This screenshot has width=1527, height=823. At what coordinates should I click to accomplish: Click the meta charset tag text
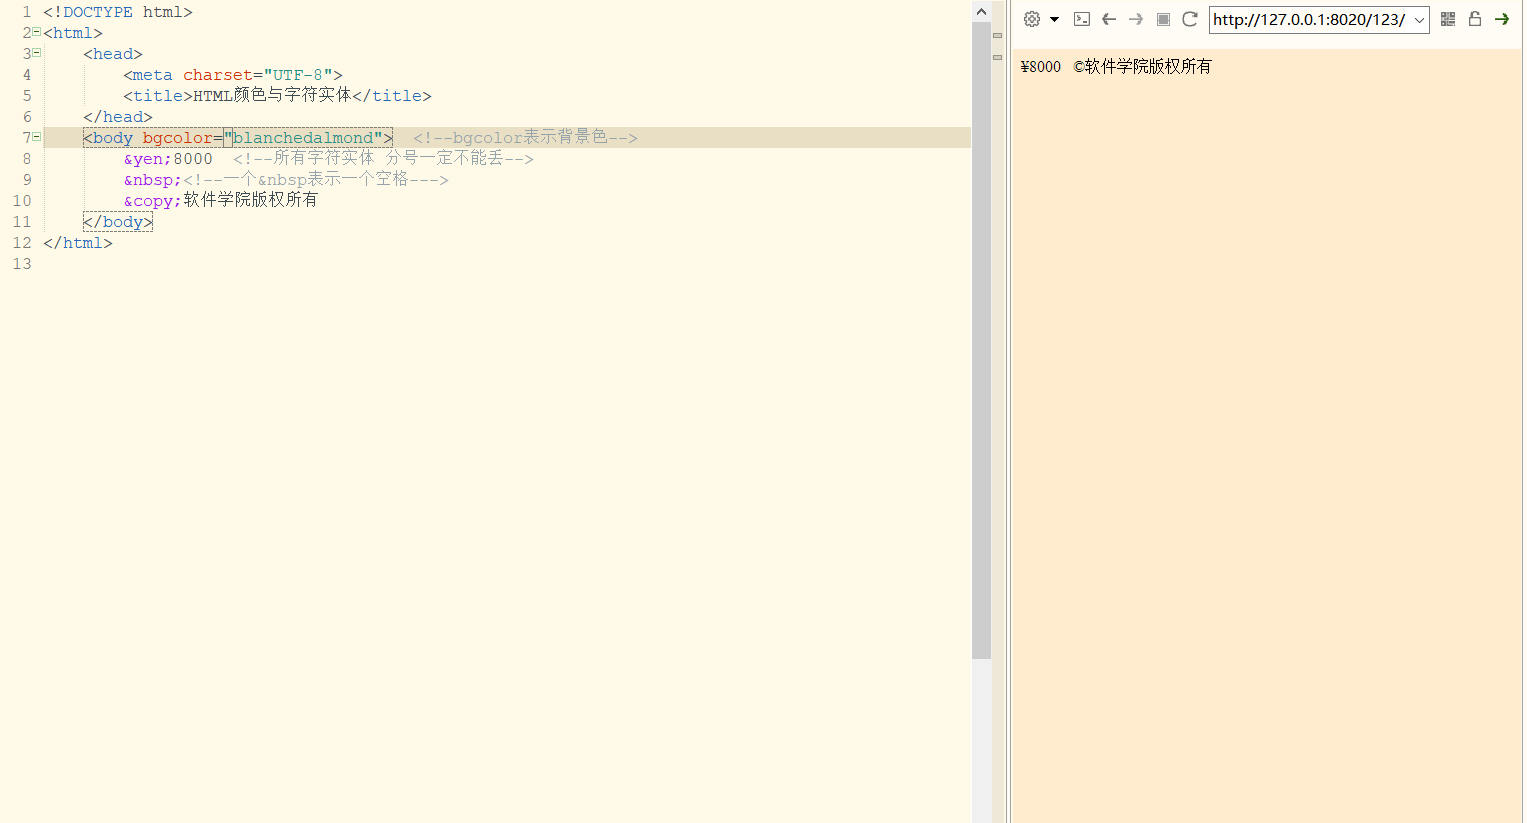click(233, 75)
